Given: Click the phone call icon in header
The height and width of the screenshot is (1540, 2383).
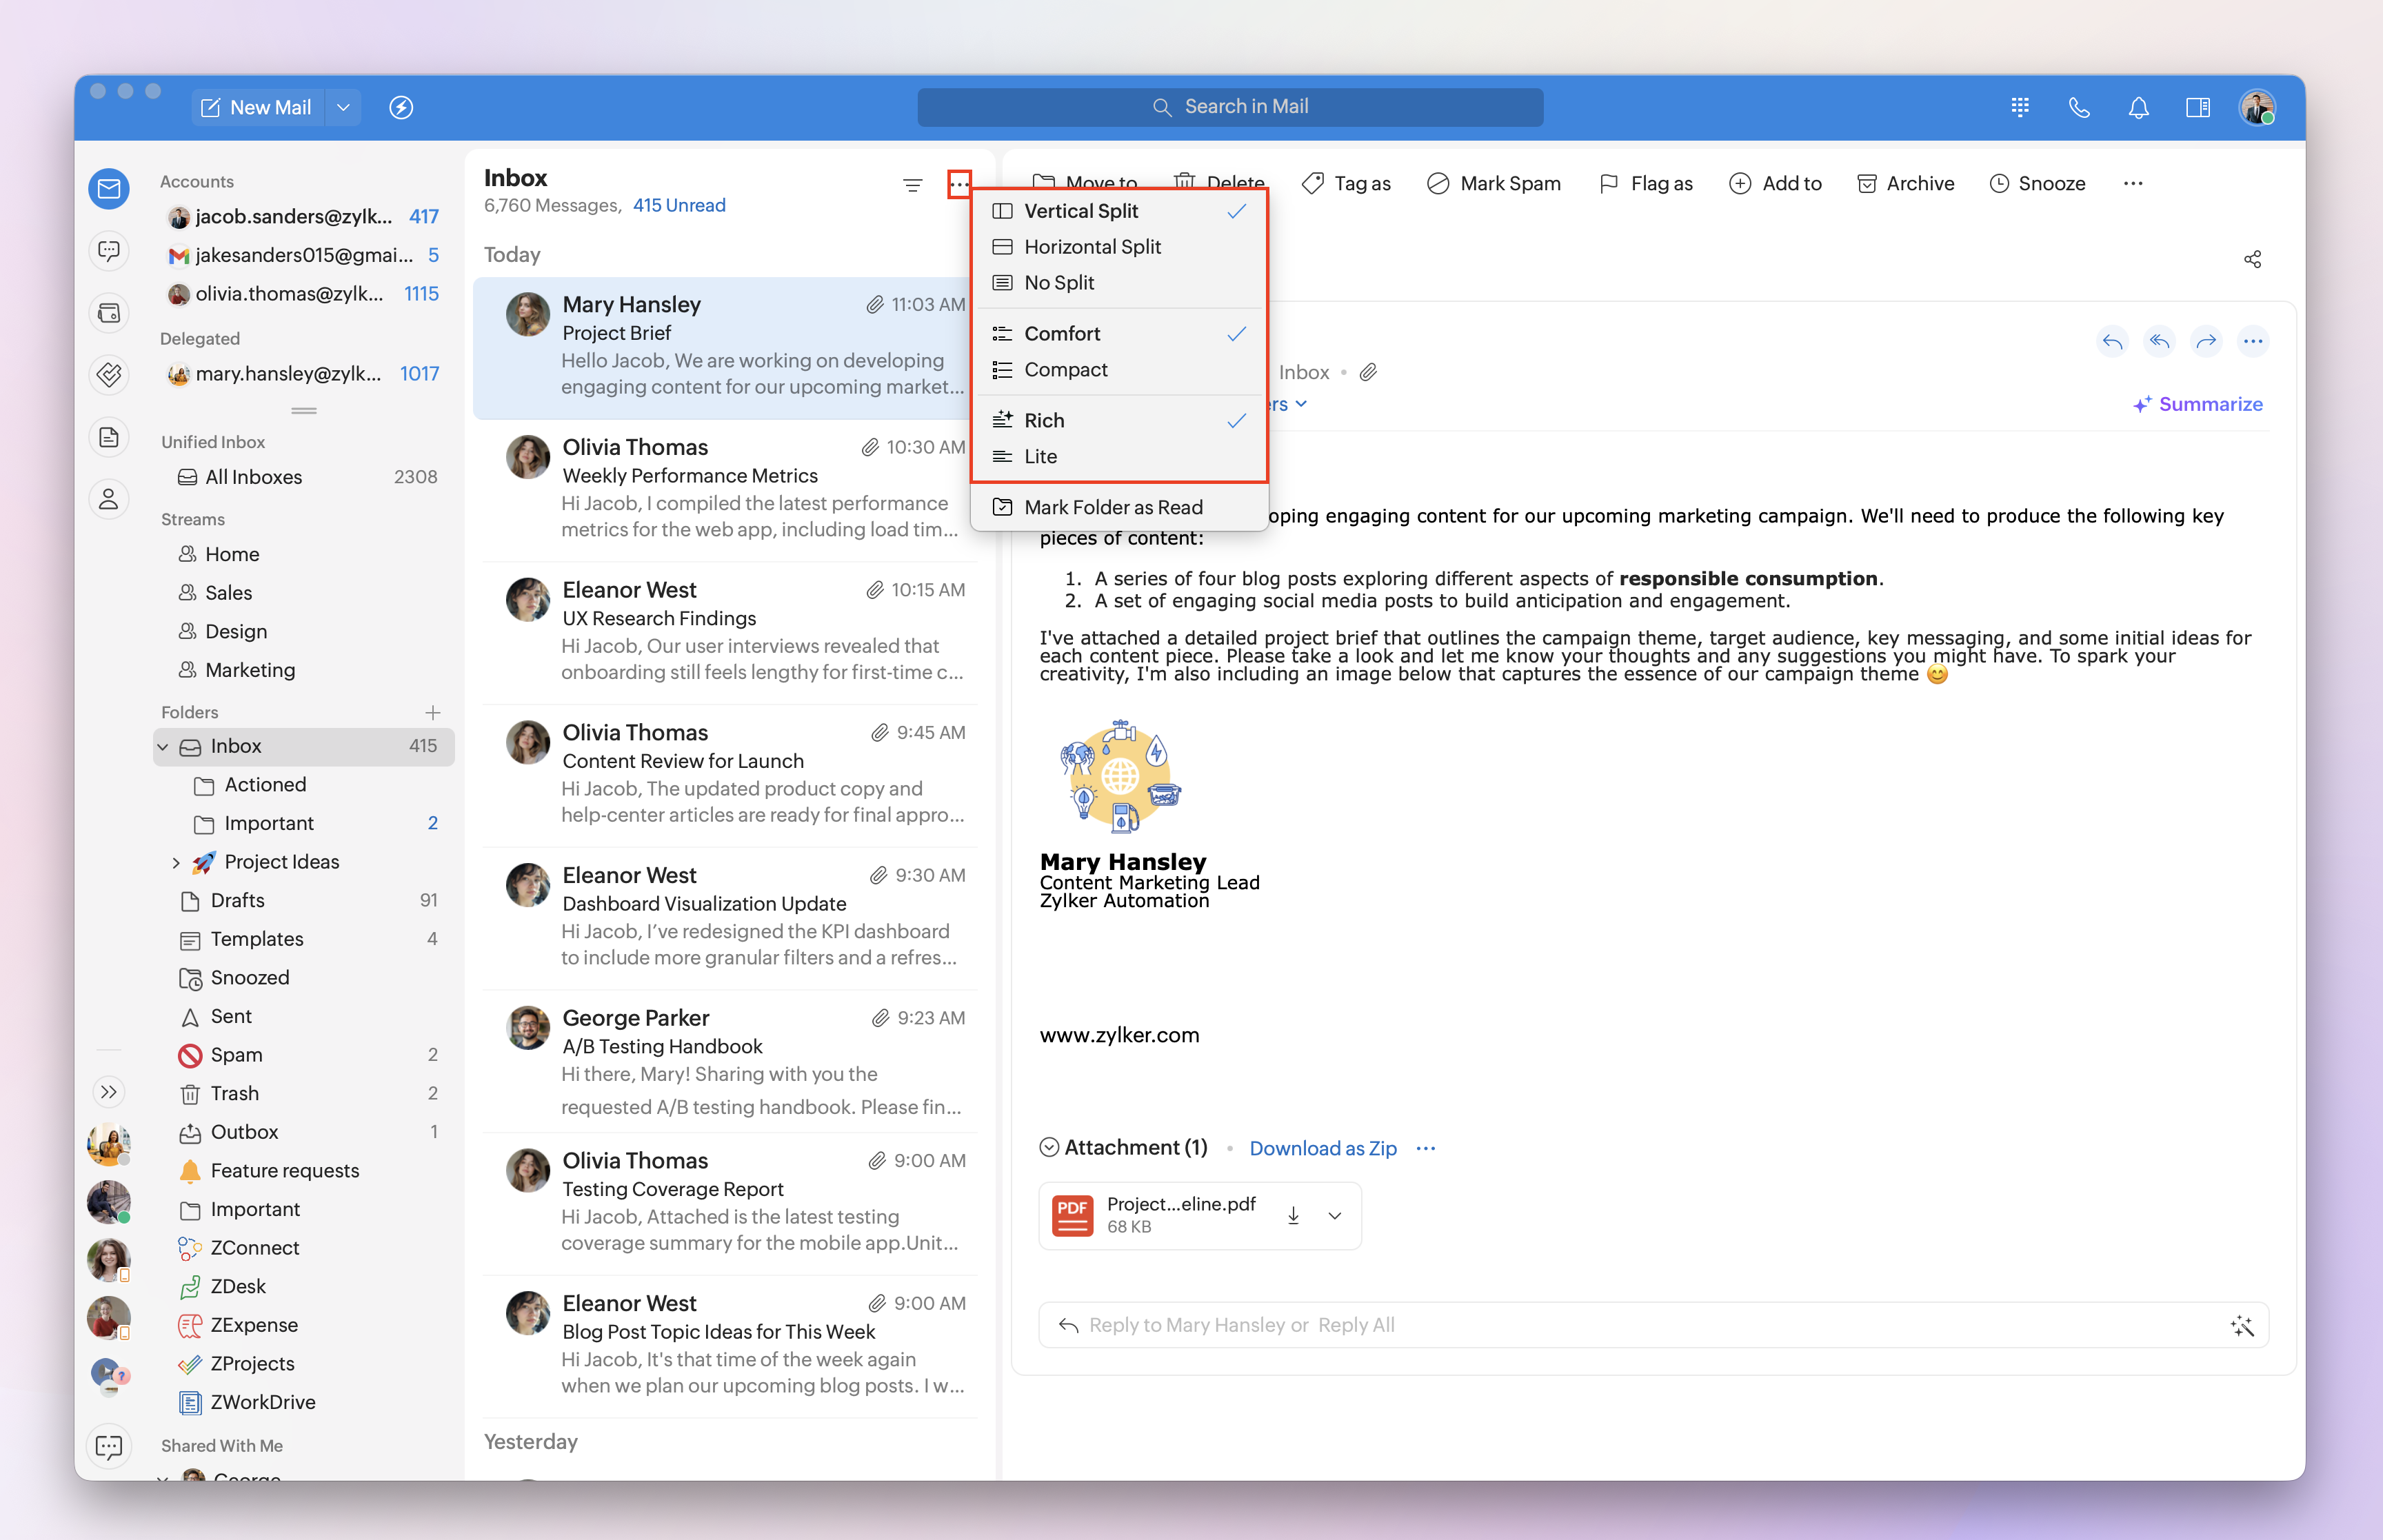Looking at the screenshot, I should pyautogui.click(x=2079, y=107).
